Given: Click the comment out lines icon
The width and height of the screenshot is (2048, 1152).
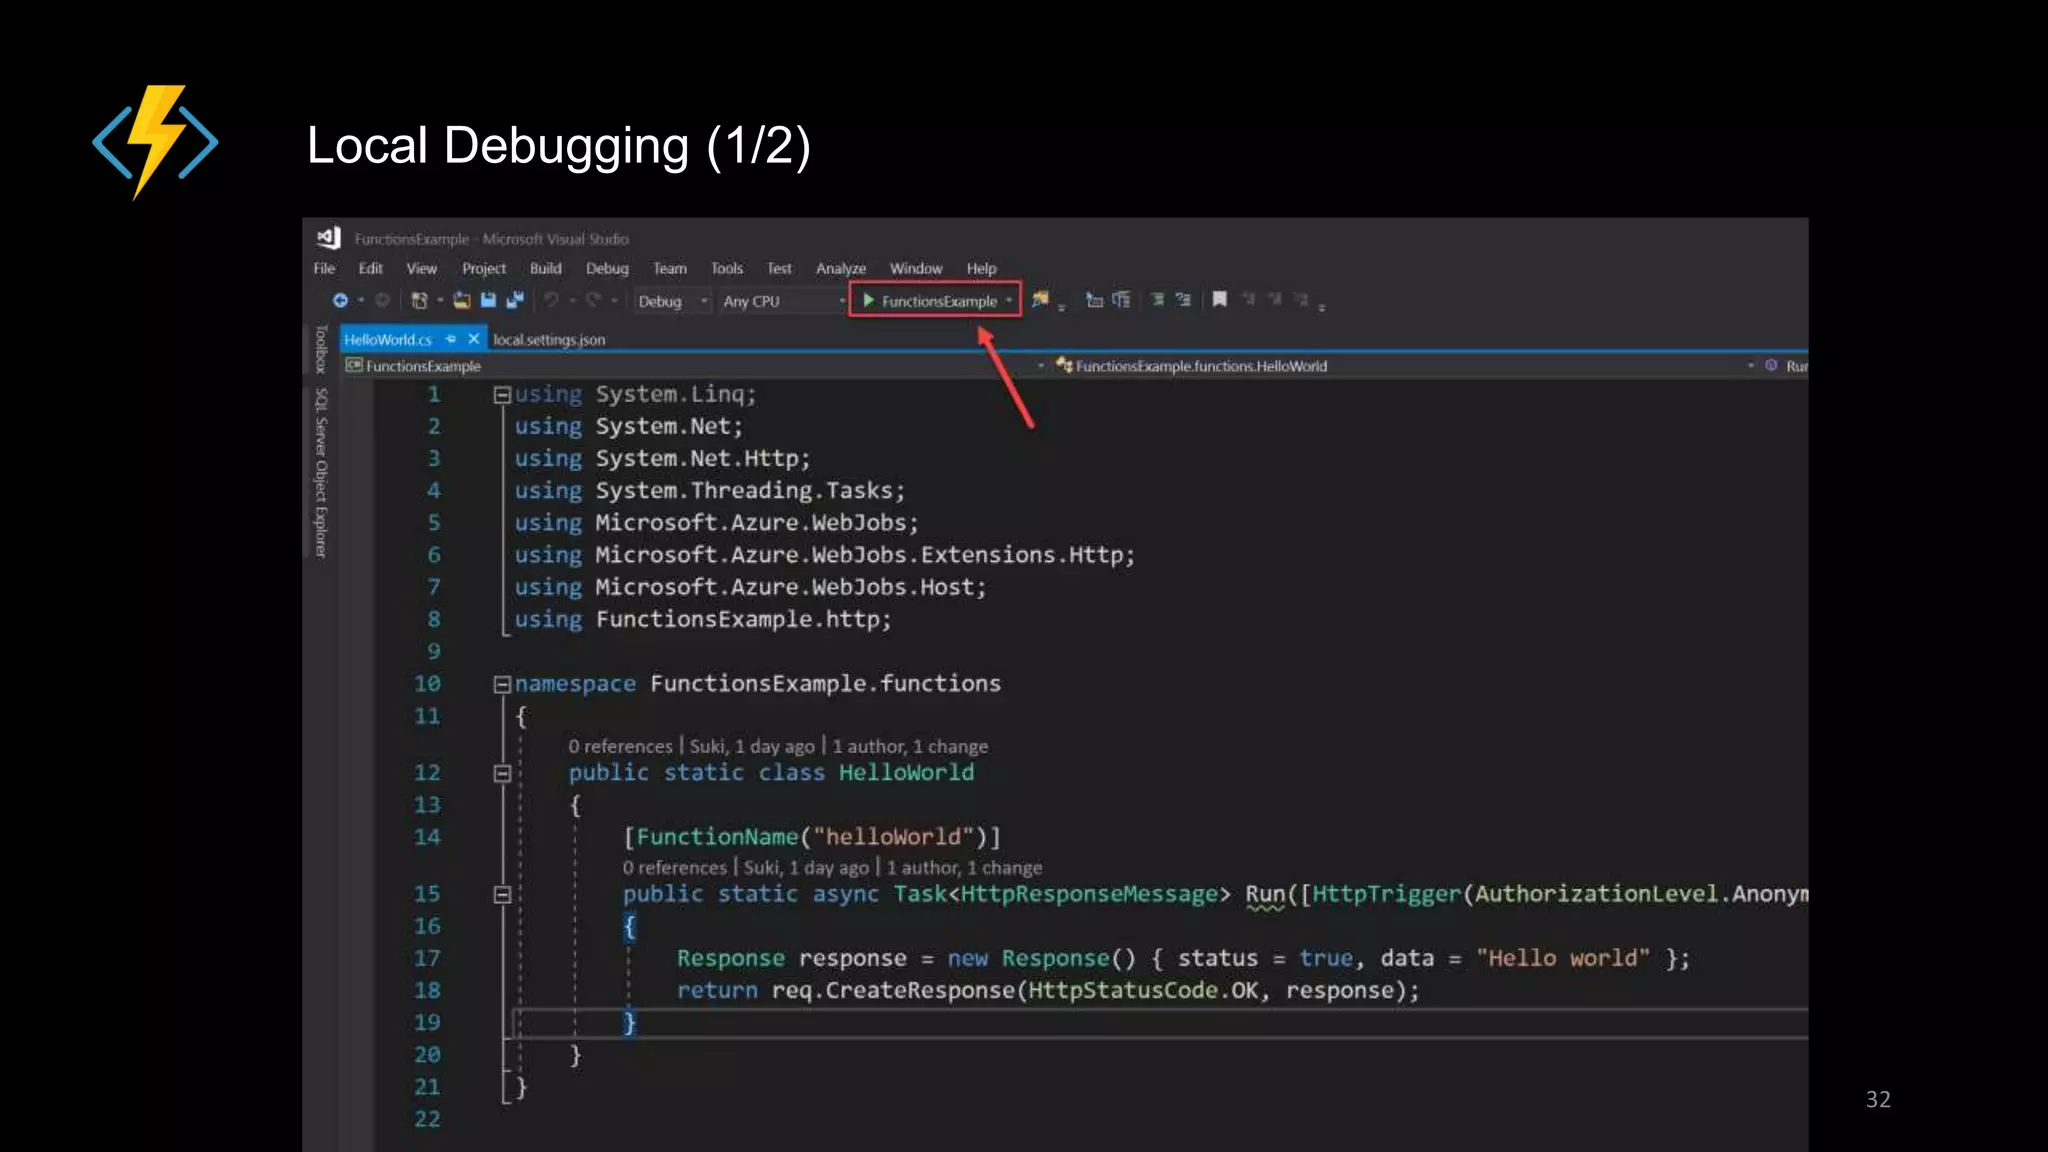Looking at the screenshot, I should click(1157, 300).
